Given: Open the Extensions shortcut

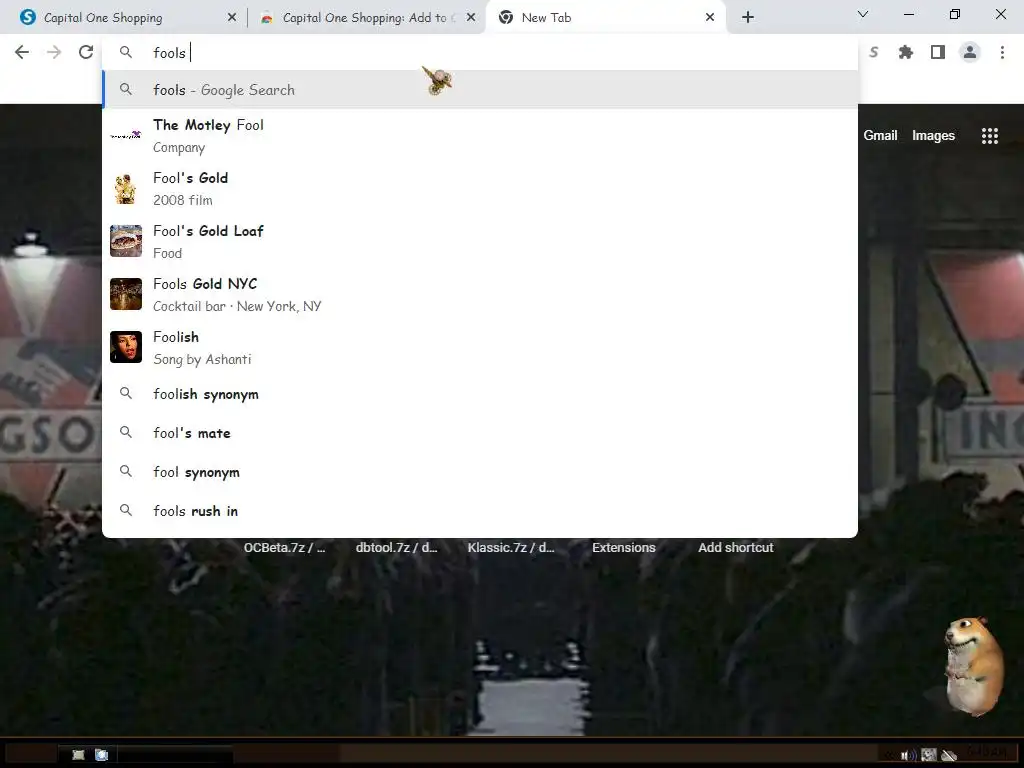Looking at the screenshot, I should pyautogui.click(x=624, y=547).
